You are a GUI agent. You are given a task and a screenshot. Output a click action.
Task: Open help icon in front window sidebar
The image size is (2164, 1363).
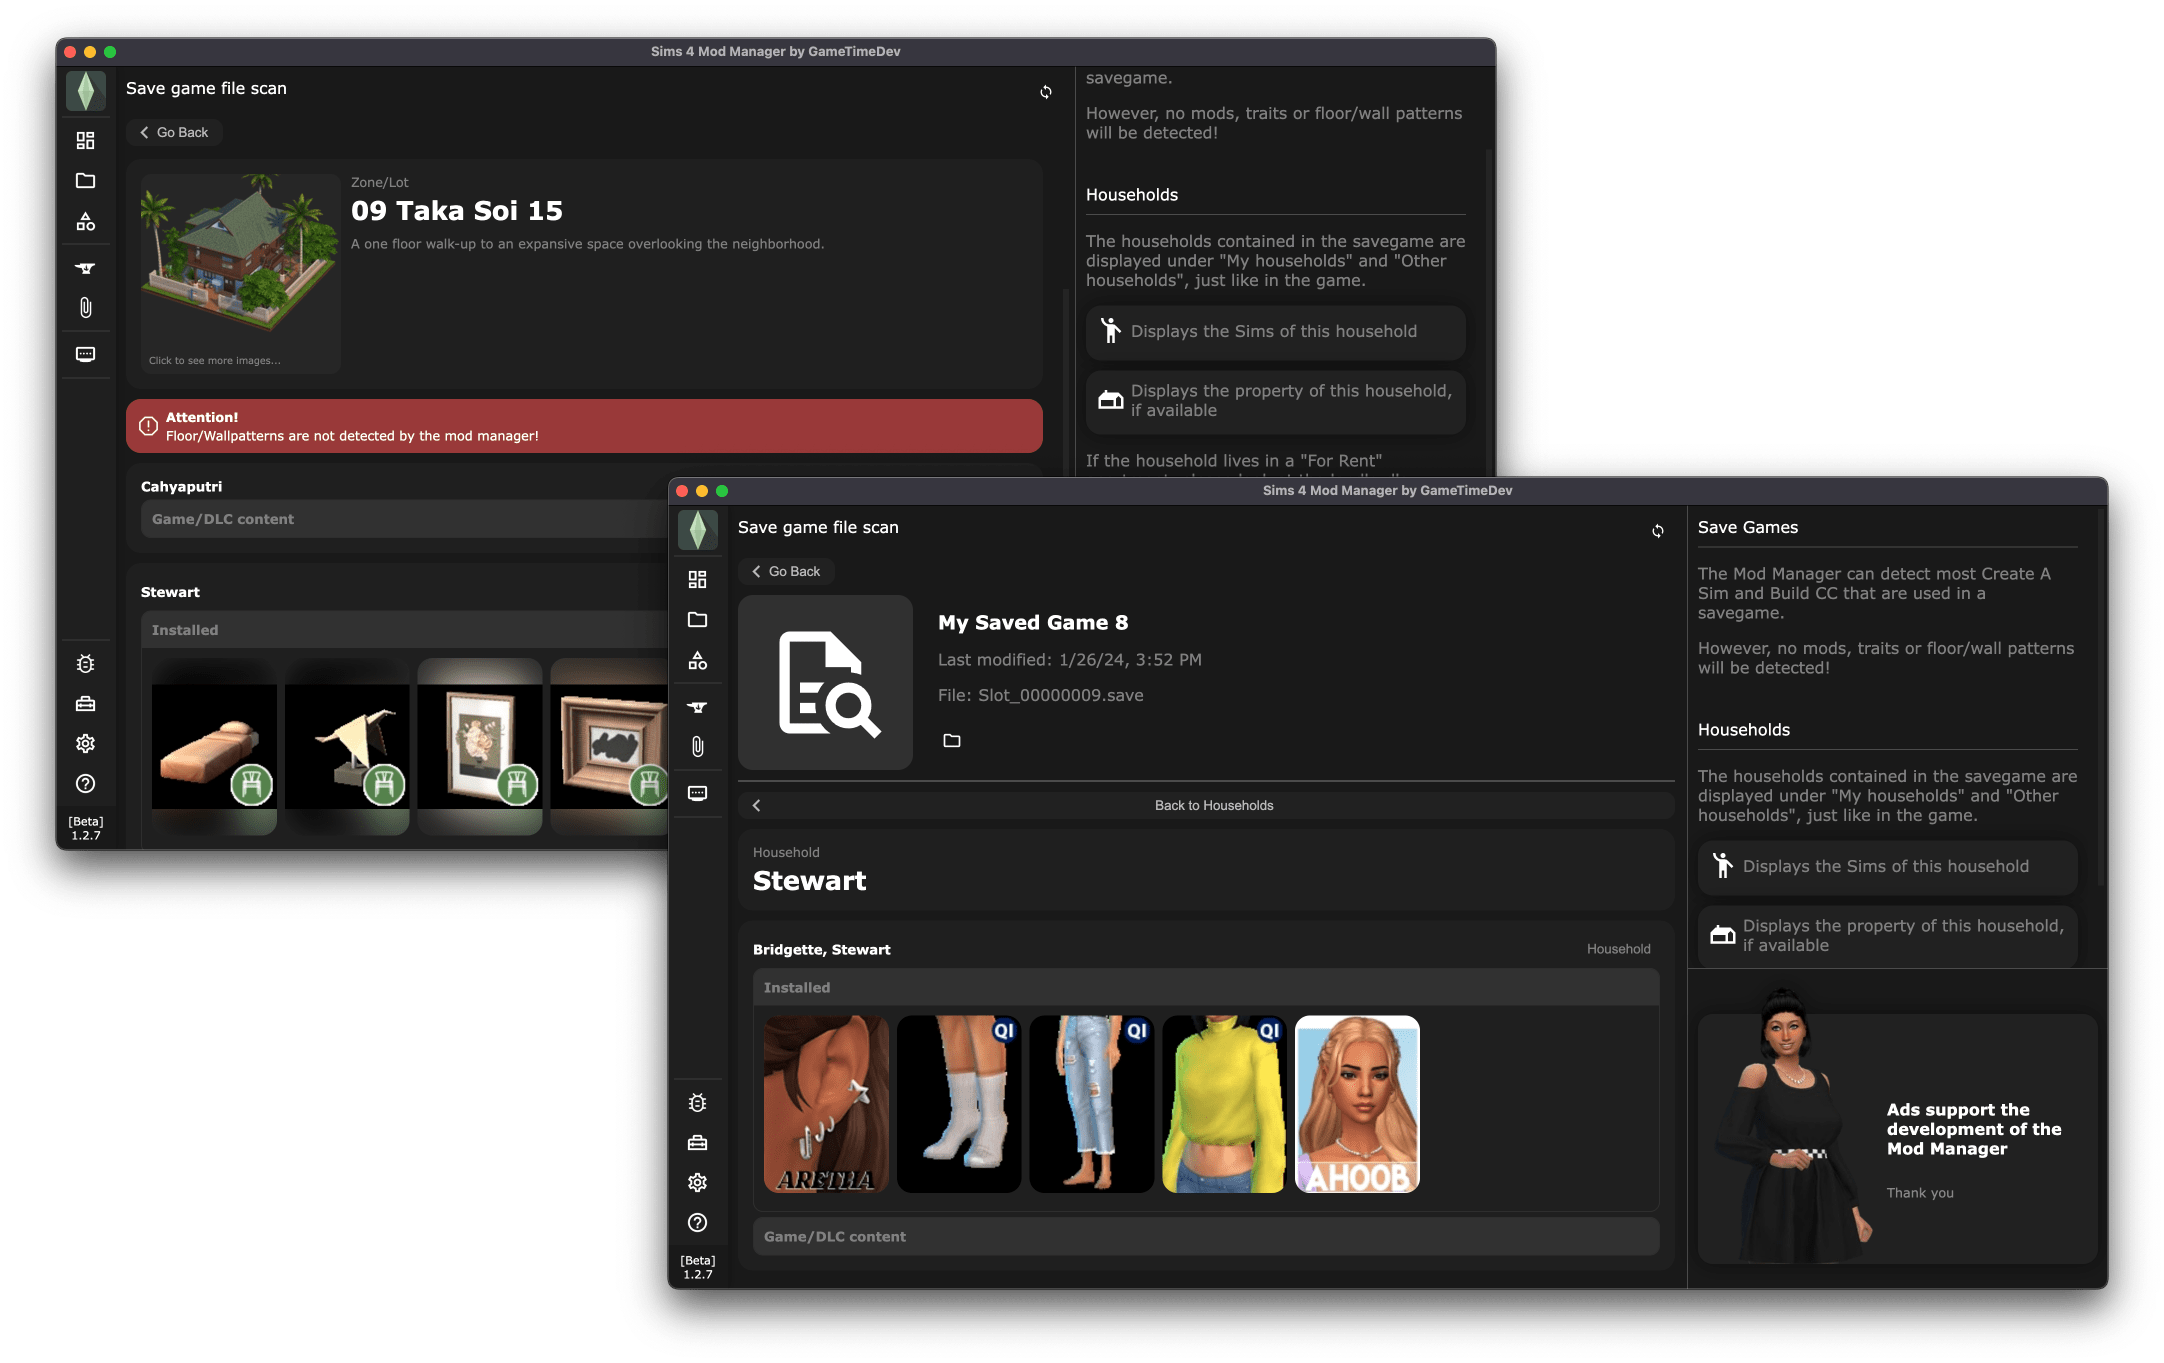click(x=697, y=1222)
